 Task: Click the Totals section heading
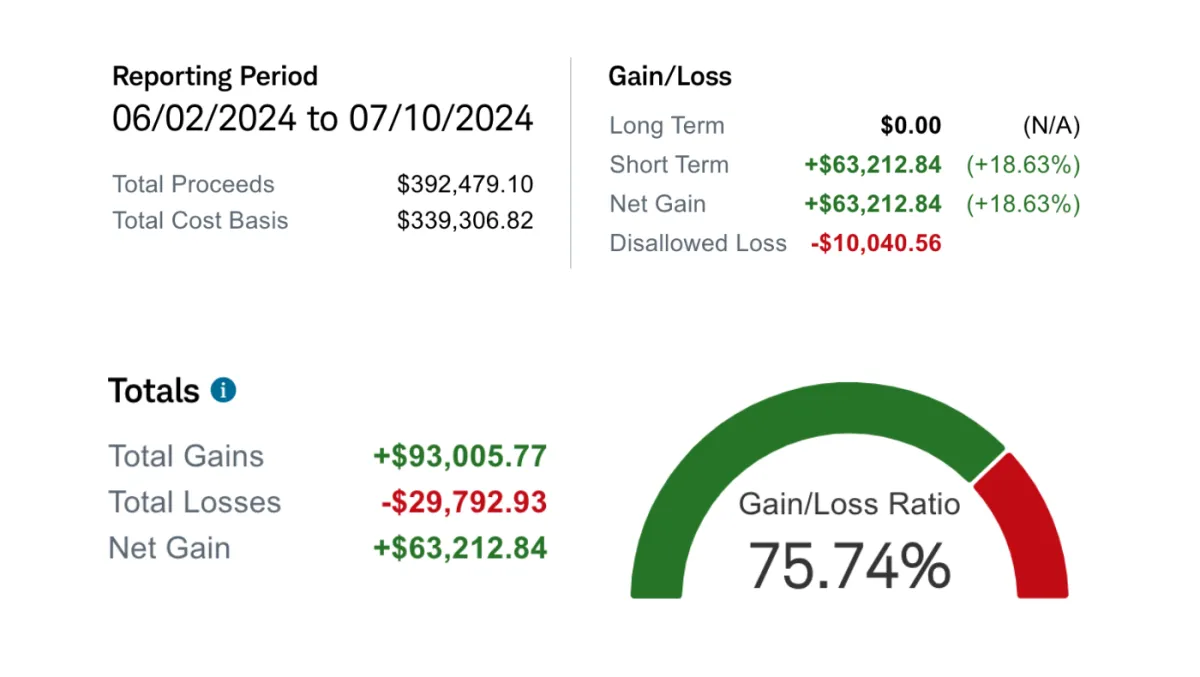(x=154, y=390)
